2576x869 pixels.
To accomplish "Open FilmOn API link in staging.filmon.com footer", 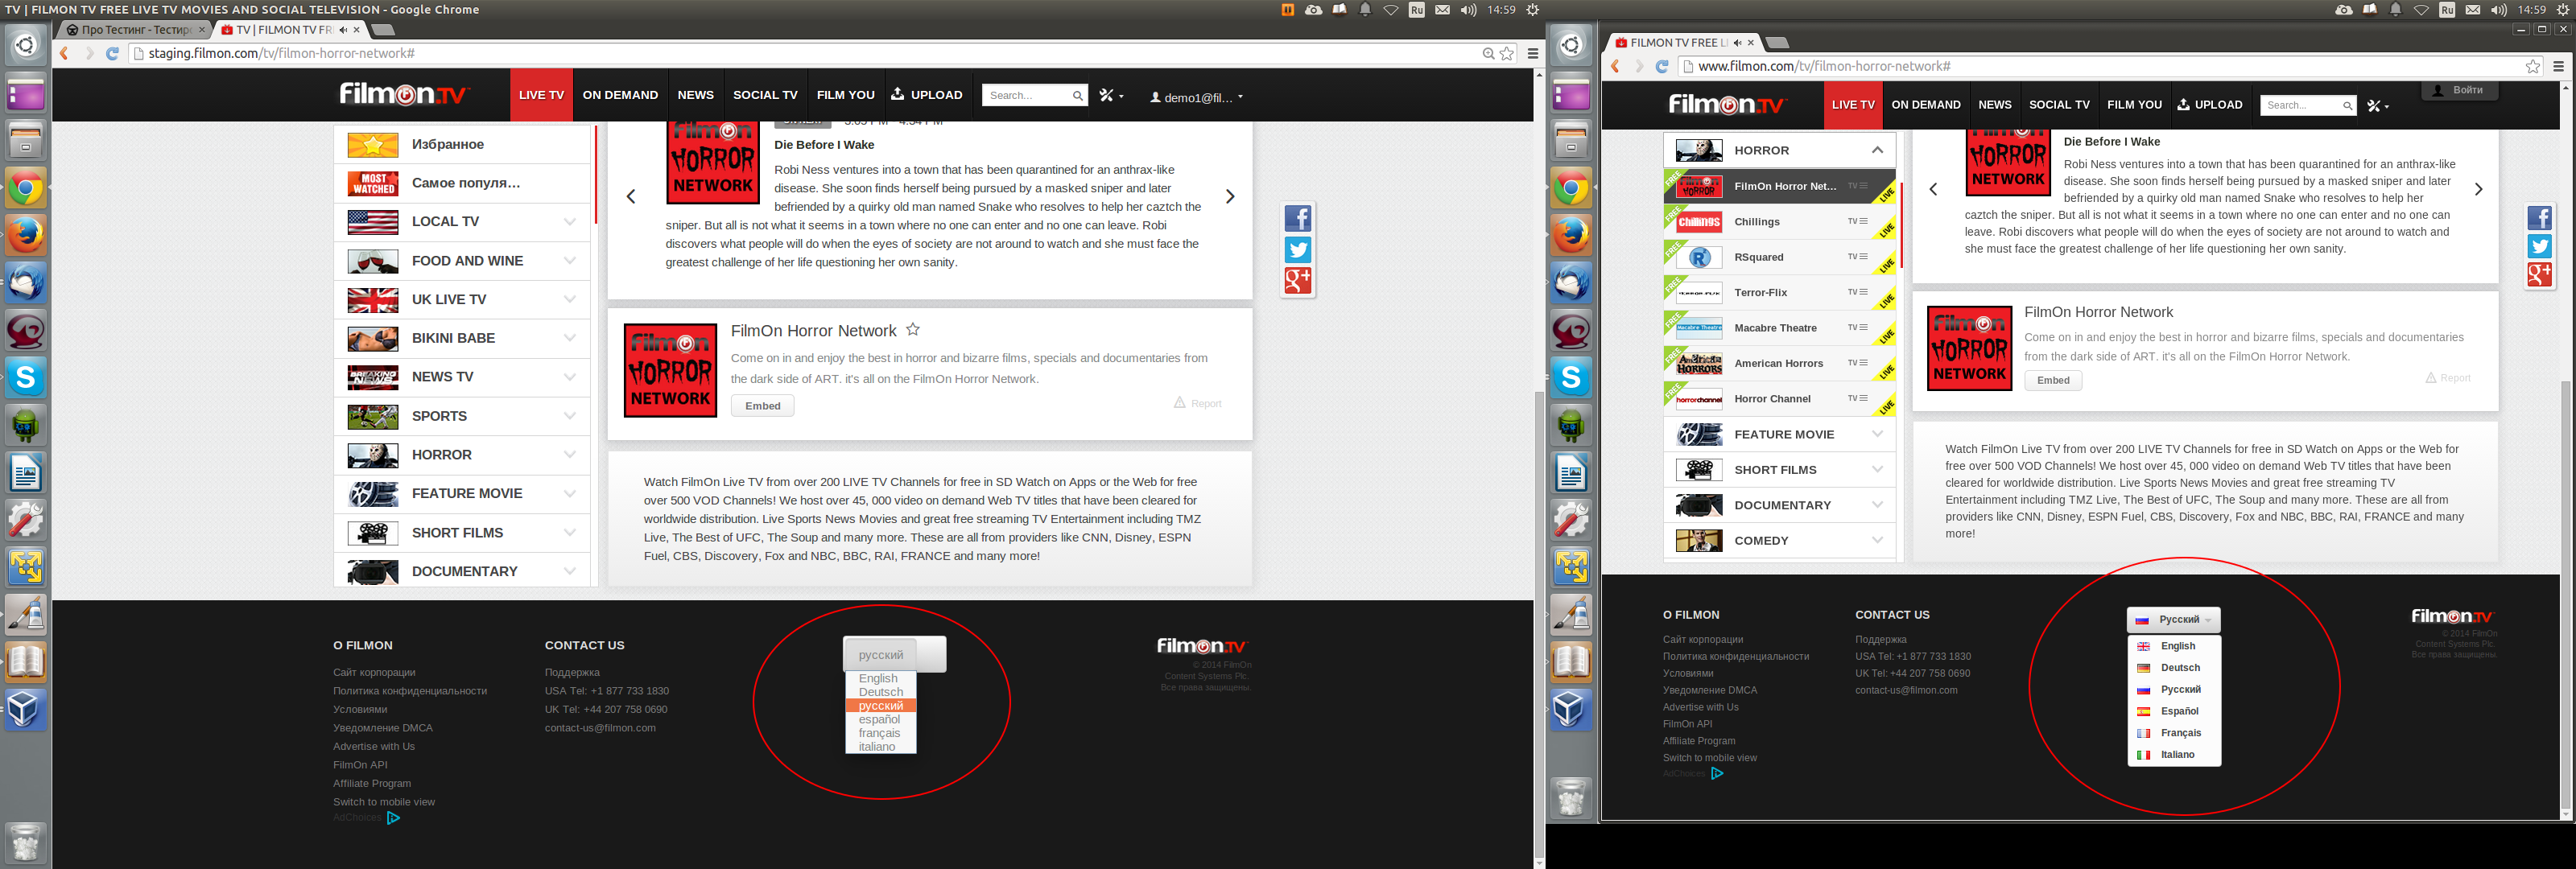I will click(x=360, y=765).
